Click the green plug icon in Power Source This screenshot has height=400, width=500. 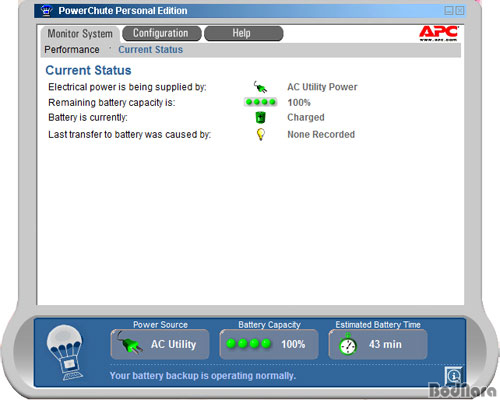coord(128,343)
